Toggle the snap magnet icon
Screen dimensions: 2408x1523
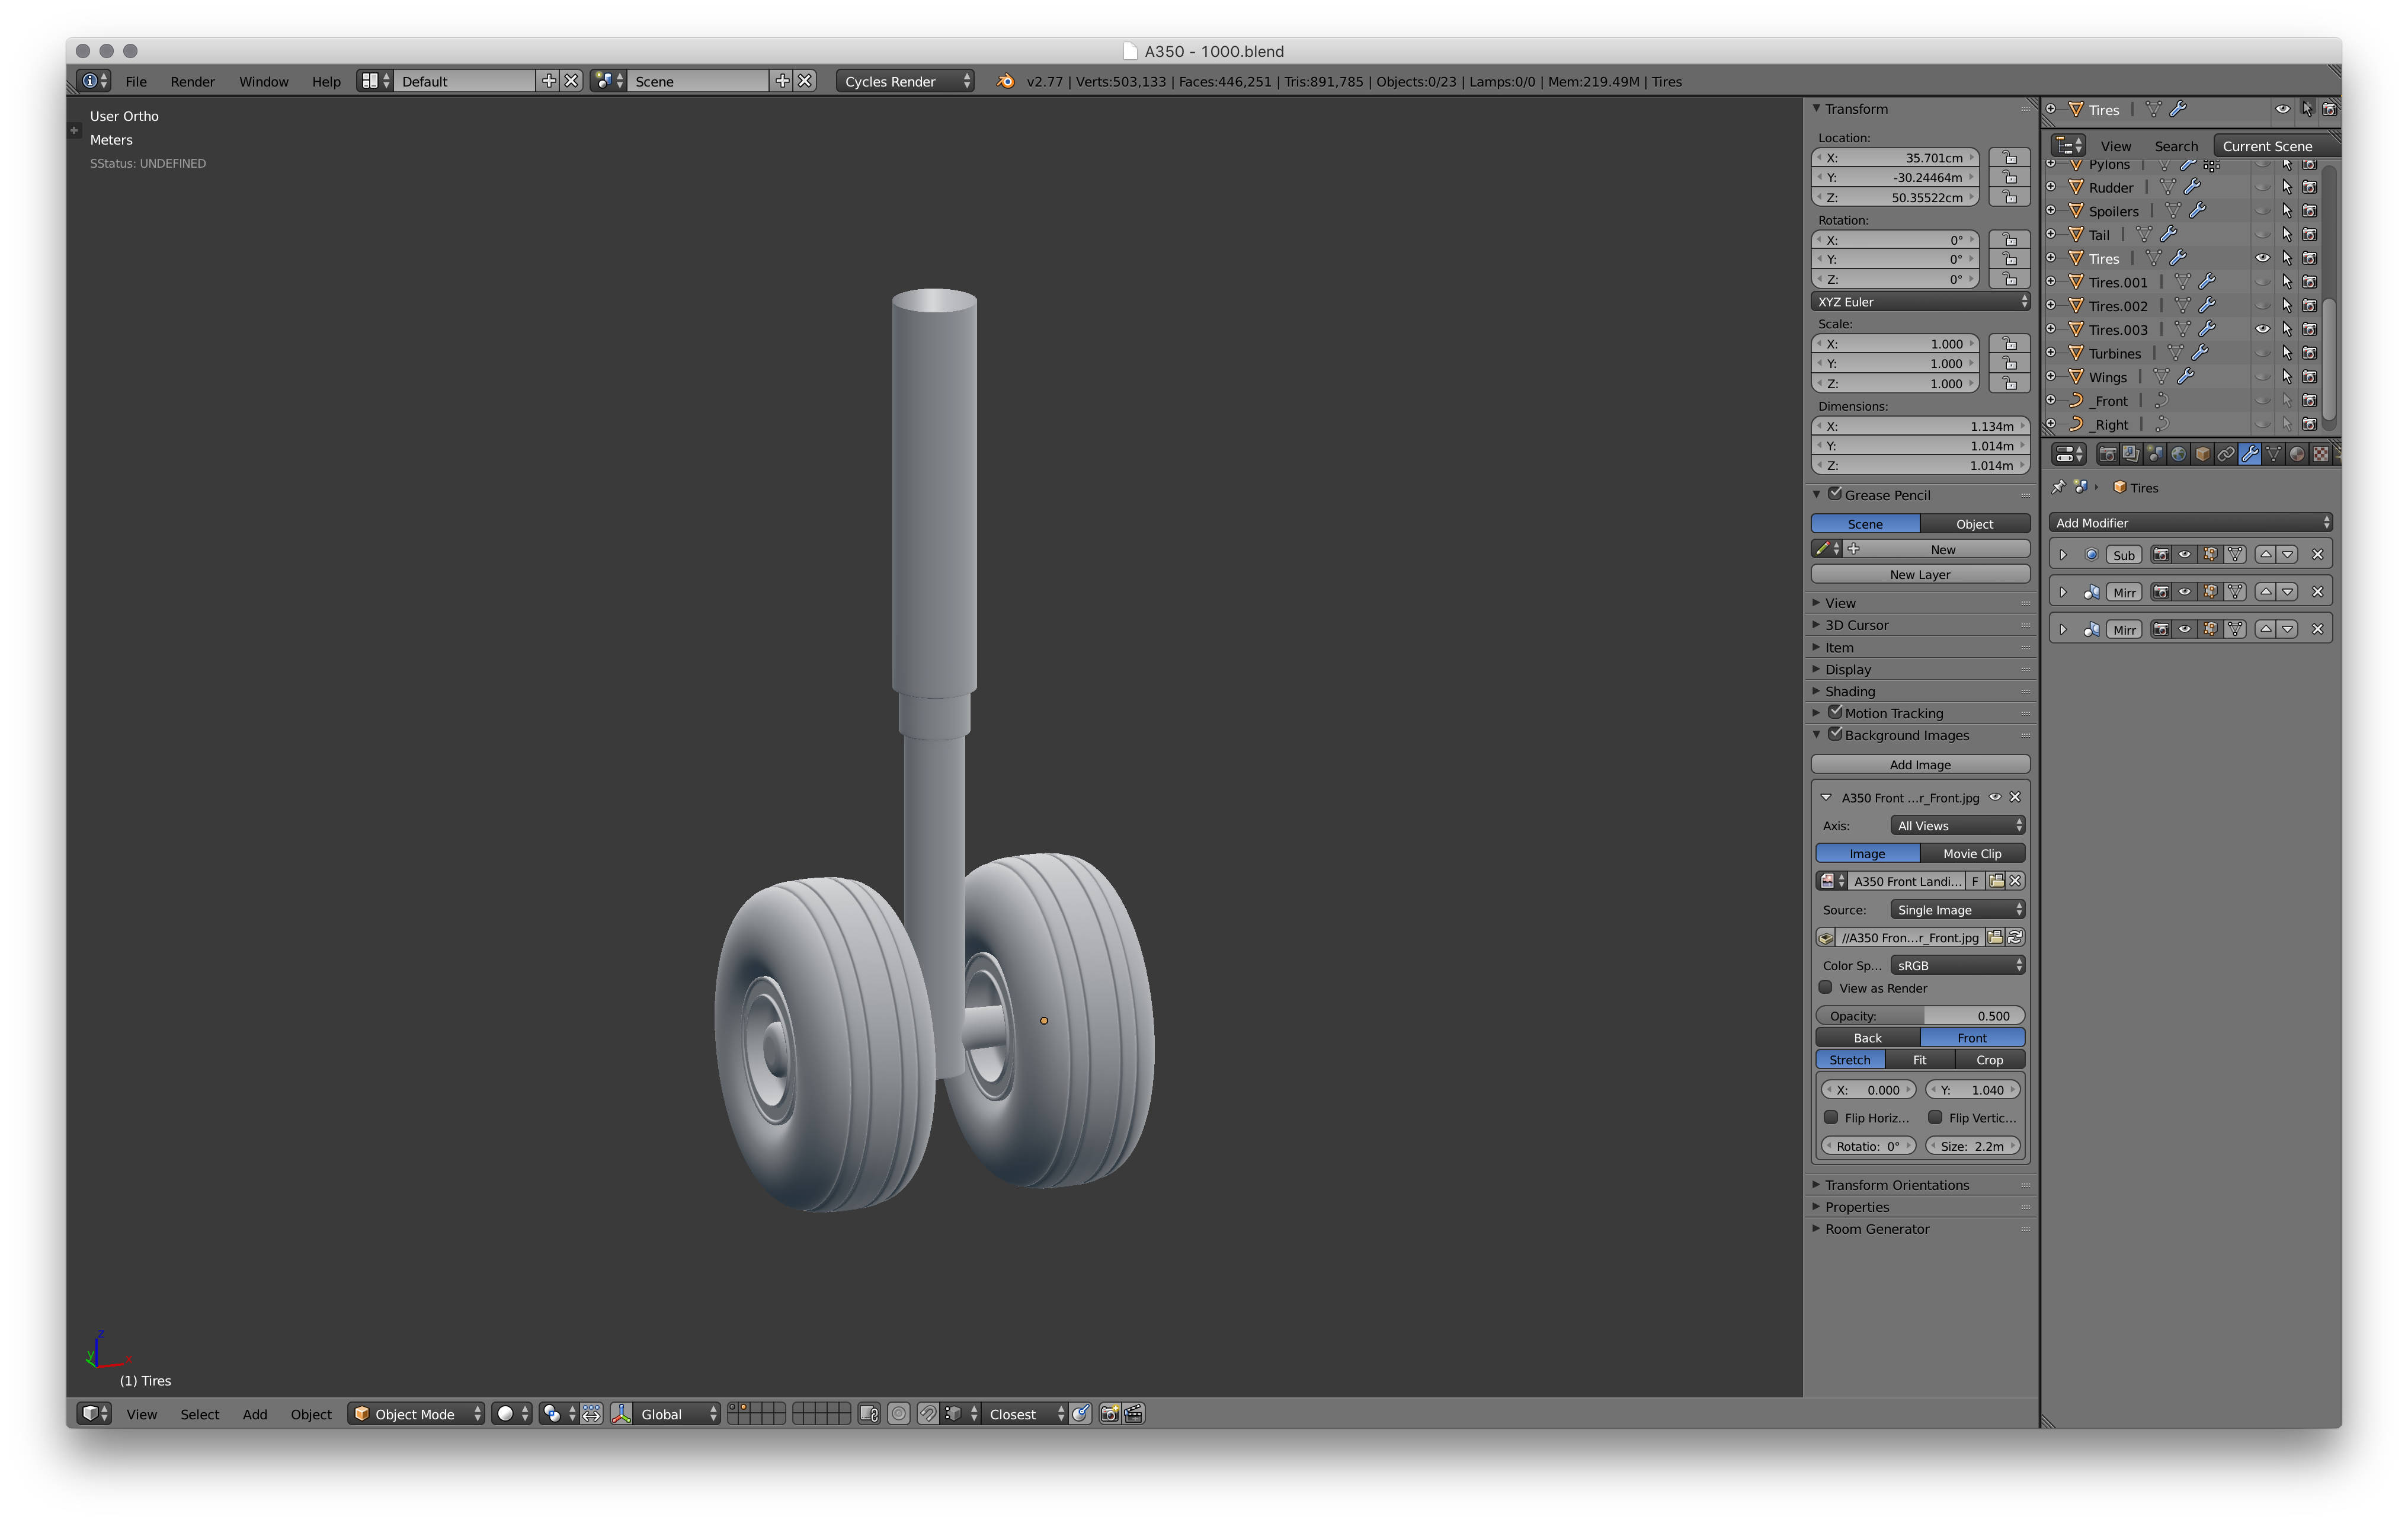928,1414
